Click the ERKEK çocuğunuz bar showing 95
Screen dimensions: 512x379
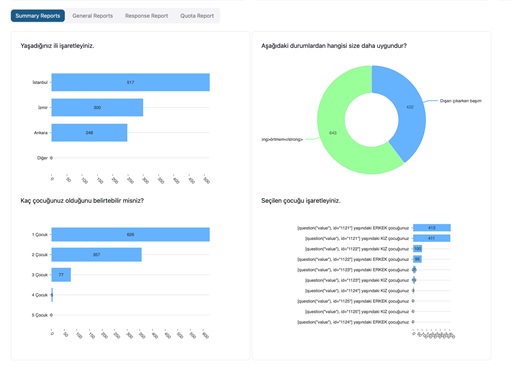pos(417,259)
